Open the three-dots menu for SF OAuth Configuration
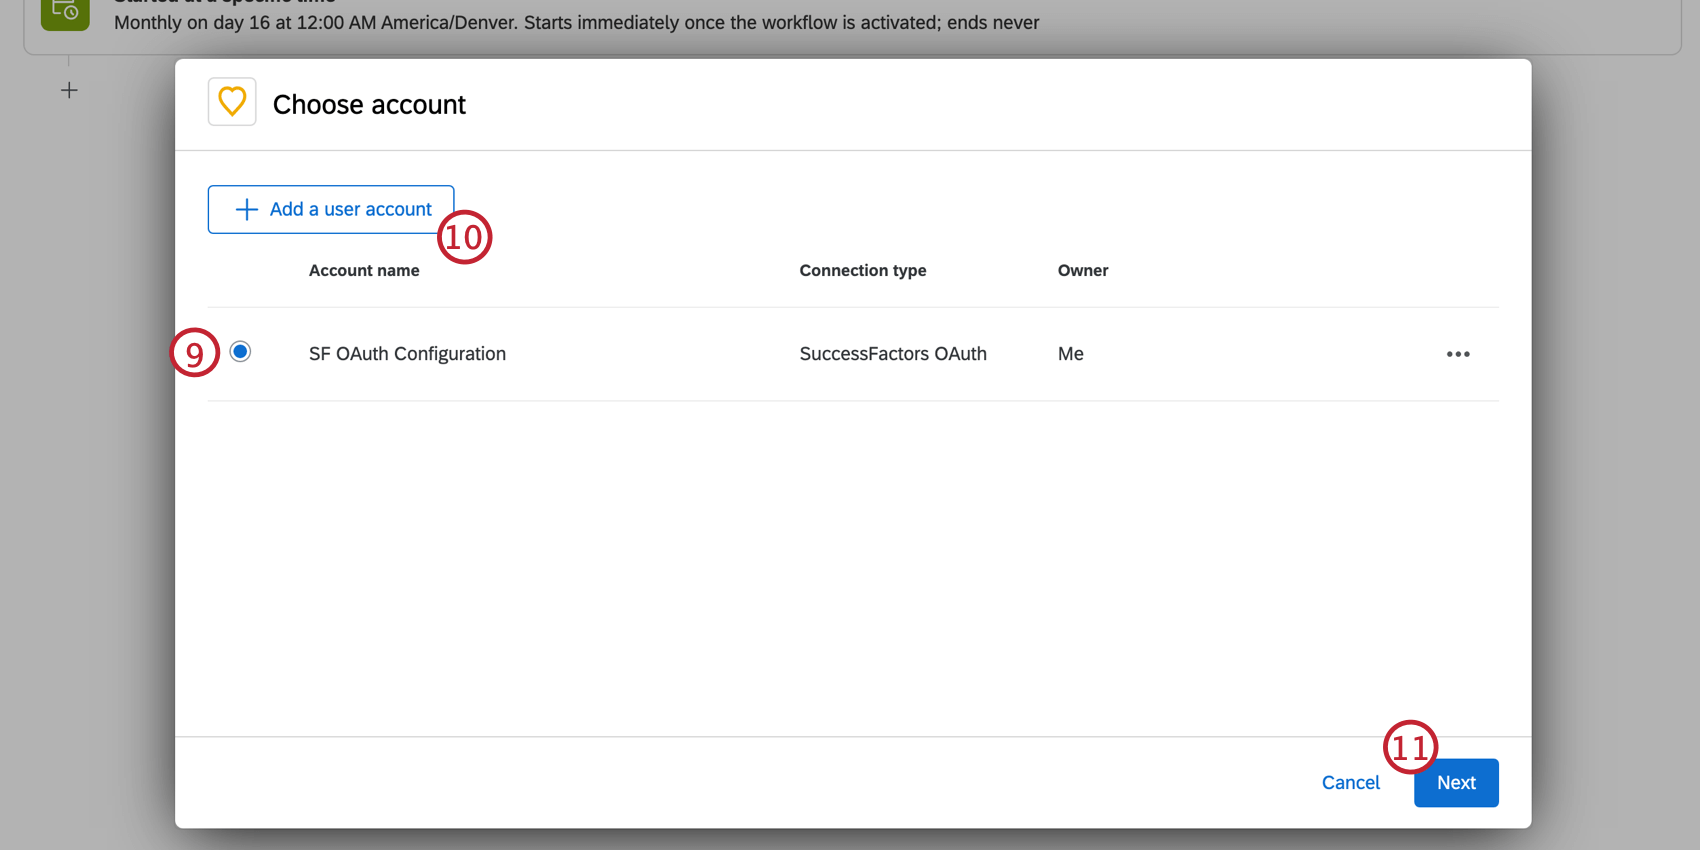Viewport: 1700px width, 850px height. (x=1458, y=354)
